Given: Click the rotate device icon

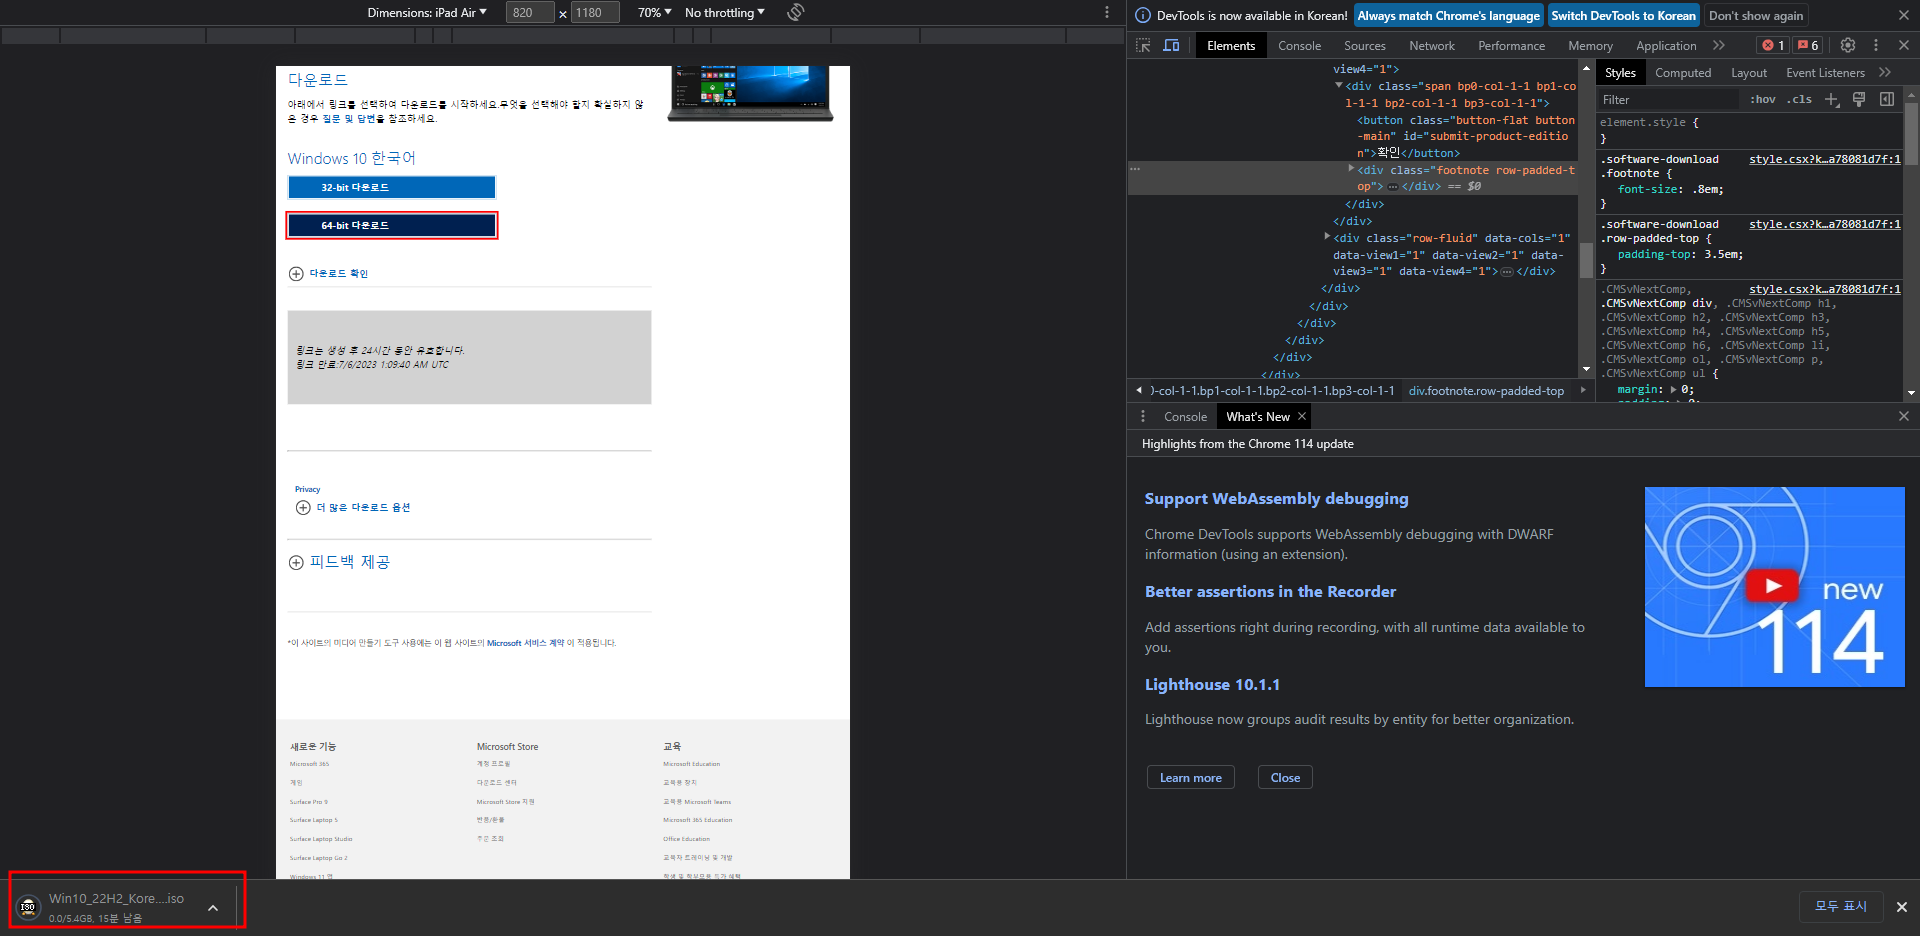Looking at the screenshot, I should tap(796, 12).
